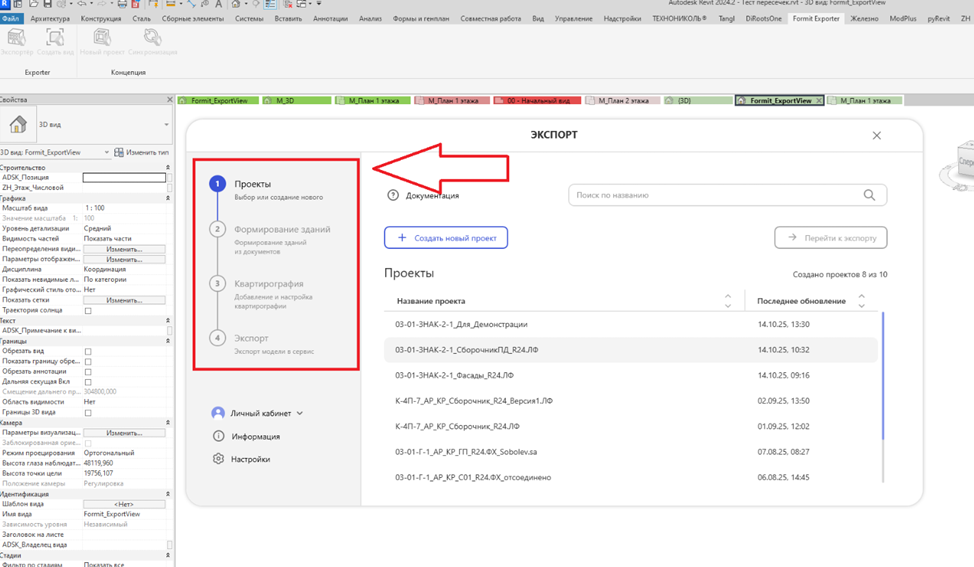
Task: Switch to Архитектура ribbon tab
Action: pos(50,19)
